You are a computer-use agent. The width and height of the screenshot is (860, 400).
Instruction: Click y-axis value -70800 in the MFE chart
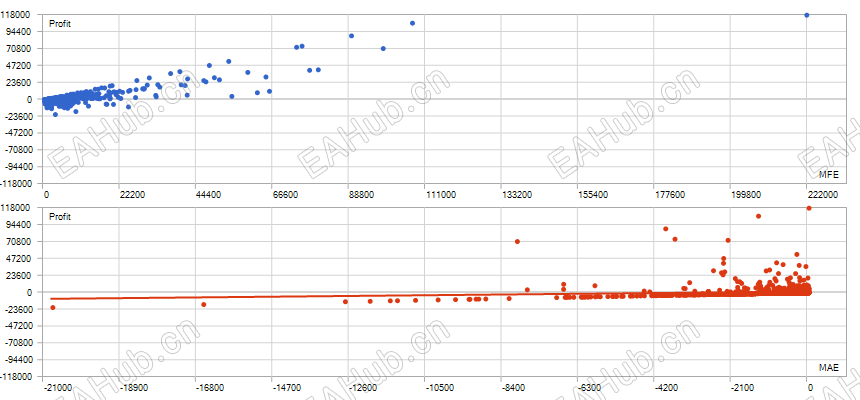(20, 149)
